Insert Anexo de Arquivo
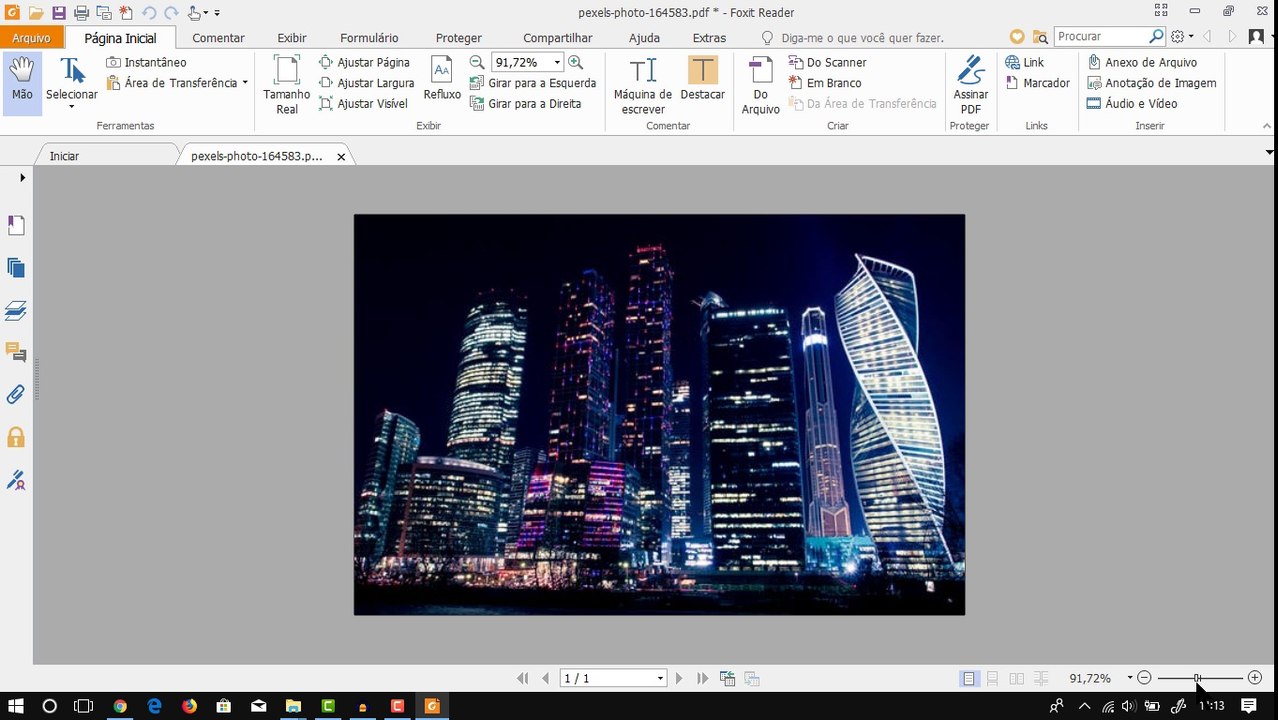1278x720 pixels. click(1142, 62)
